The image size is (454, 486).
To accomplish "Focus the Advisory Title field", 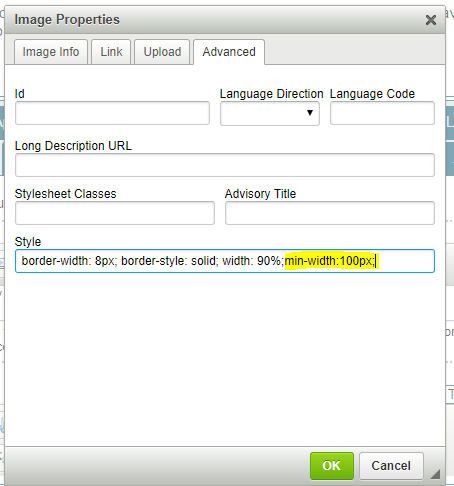I will pos(330,213).
